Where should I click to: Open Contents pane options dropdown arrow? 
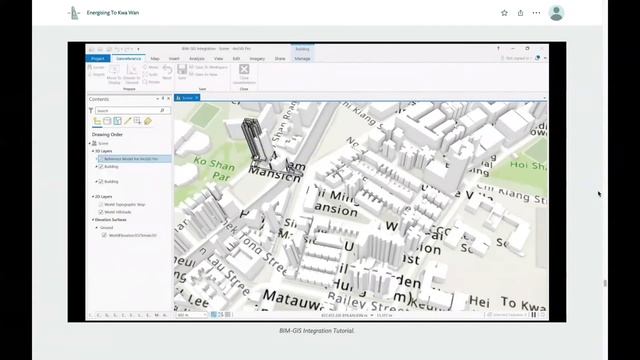[158, 99]
